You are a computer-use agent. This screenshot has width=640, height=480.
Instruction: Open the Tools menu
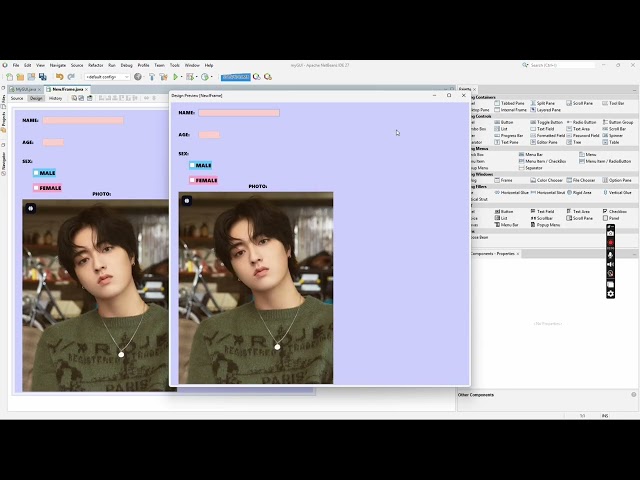click(x=175, y=65)
